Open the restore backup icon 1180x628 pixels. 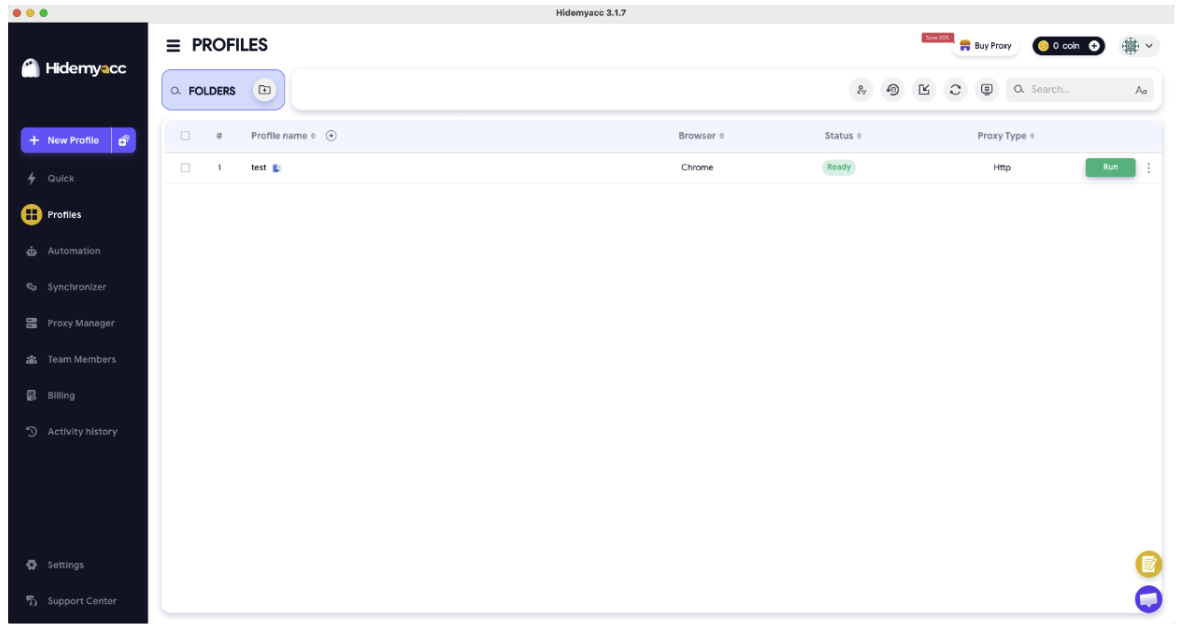pos(893,90)
